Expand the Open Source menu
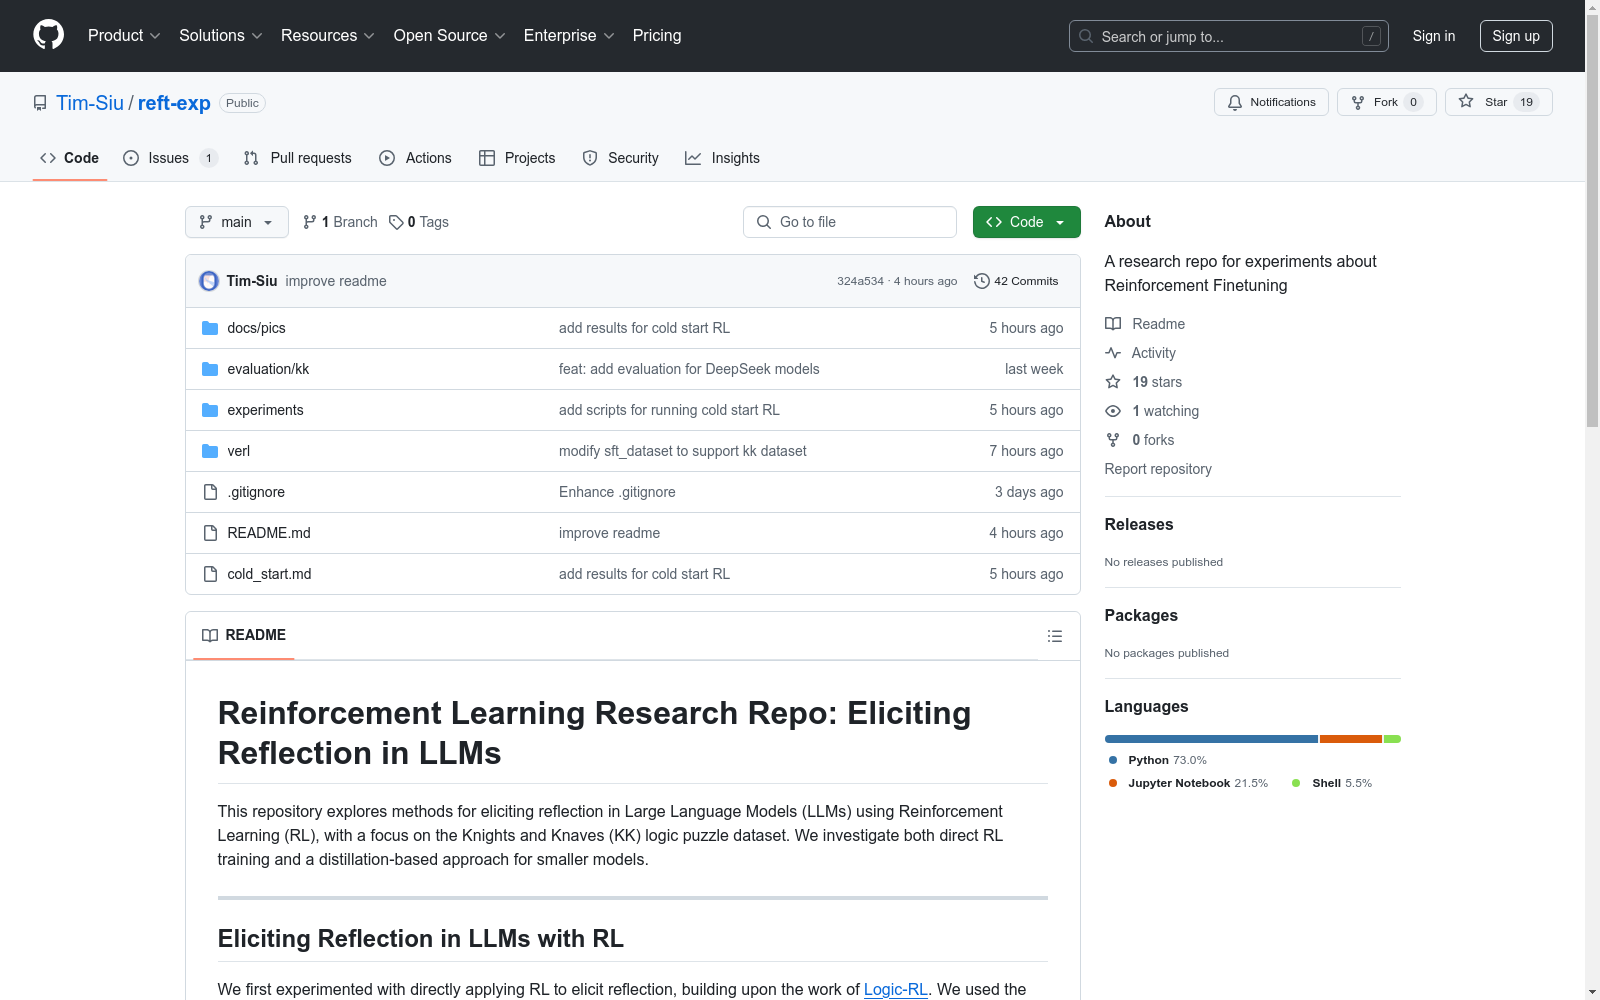1600x1000 pixels. [x=449, y=35]
